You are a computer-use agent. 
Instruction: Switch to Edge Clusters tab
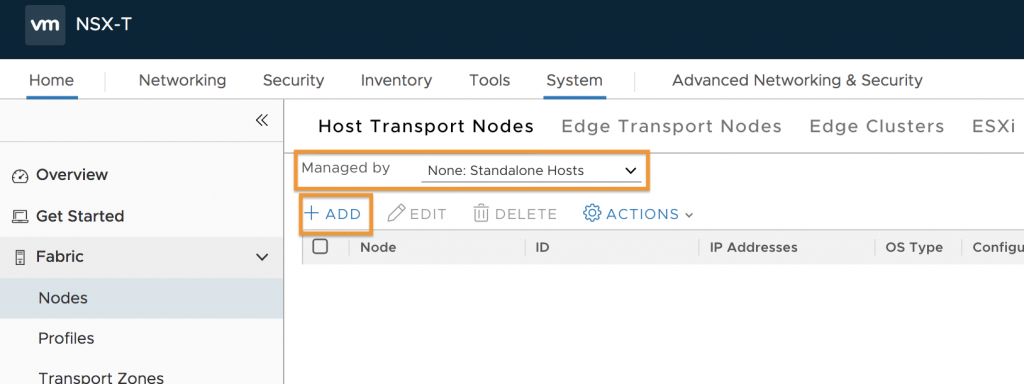point(876,126)
